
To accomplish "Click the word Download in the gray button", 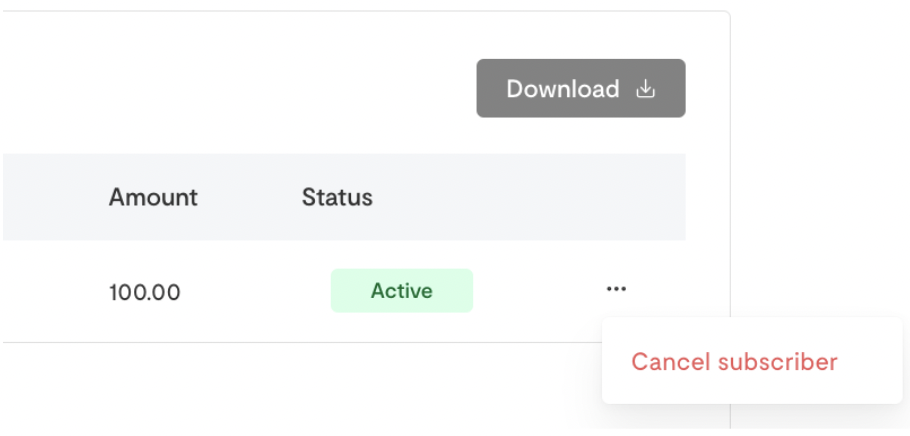I will (x=563, y=89).
